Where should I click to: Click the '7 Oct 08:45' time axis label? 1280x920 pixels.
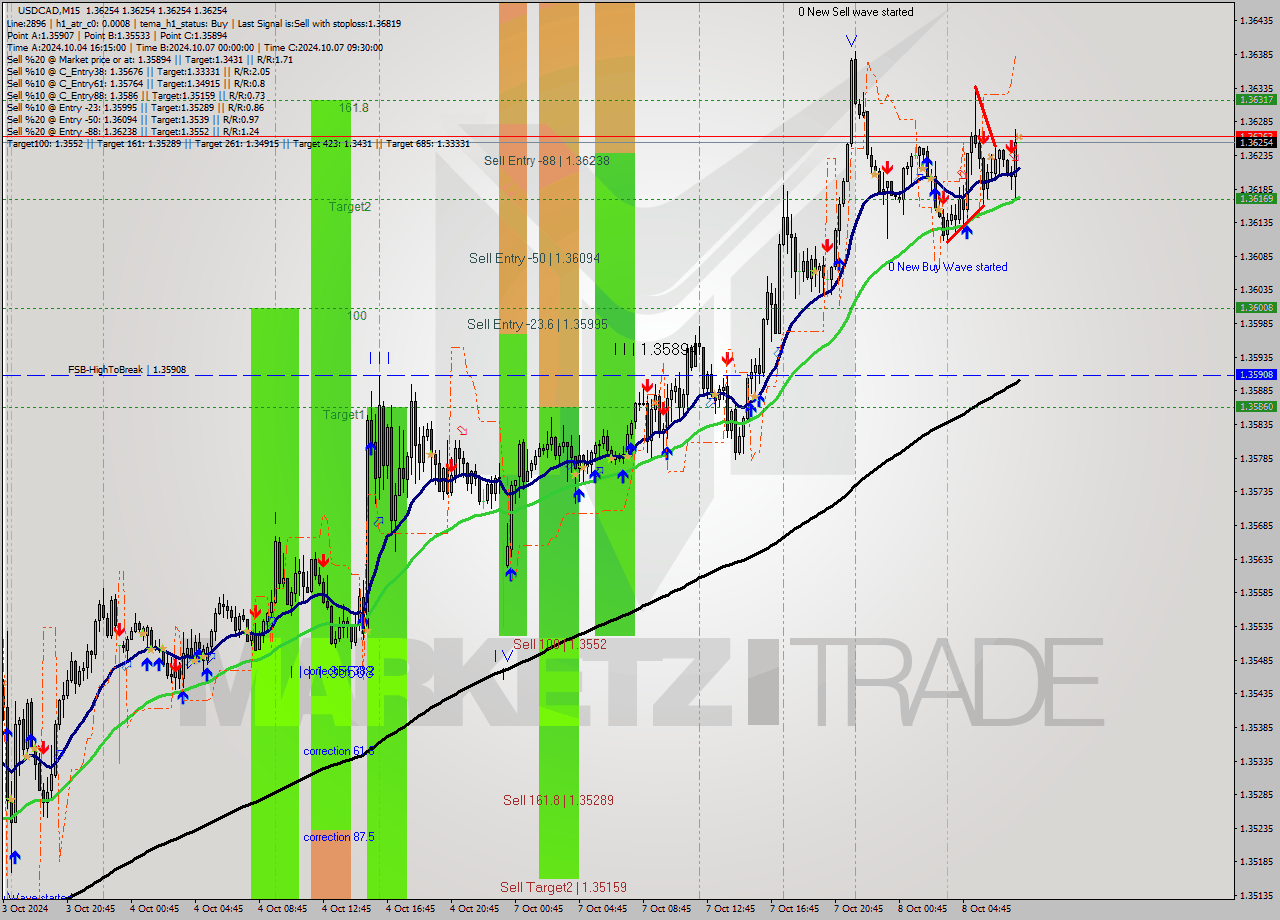coord(667,909)
